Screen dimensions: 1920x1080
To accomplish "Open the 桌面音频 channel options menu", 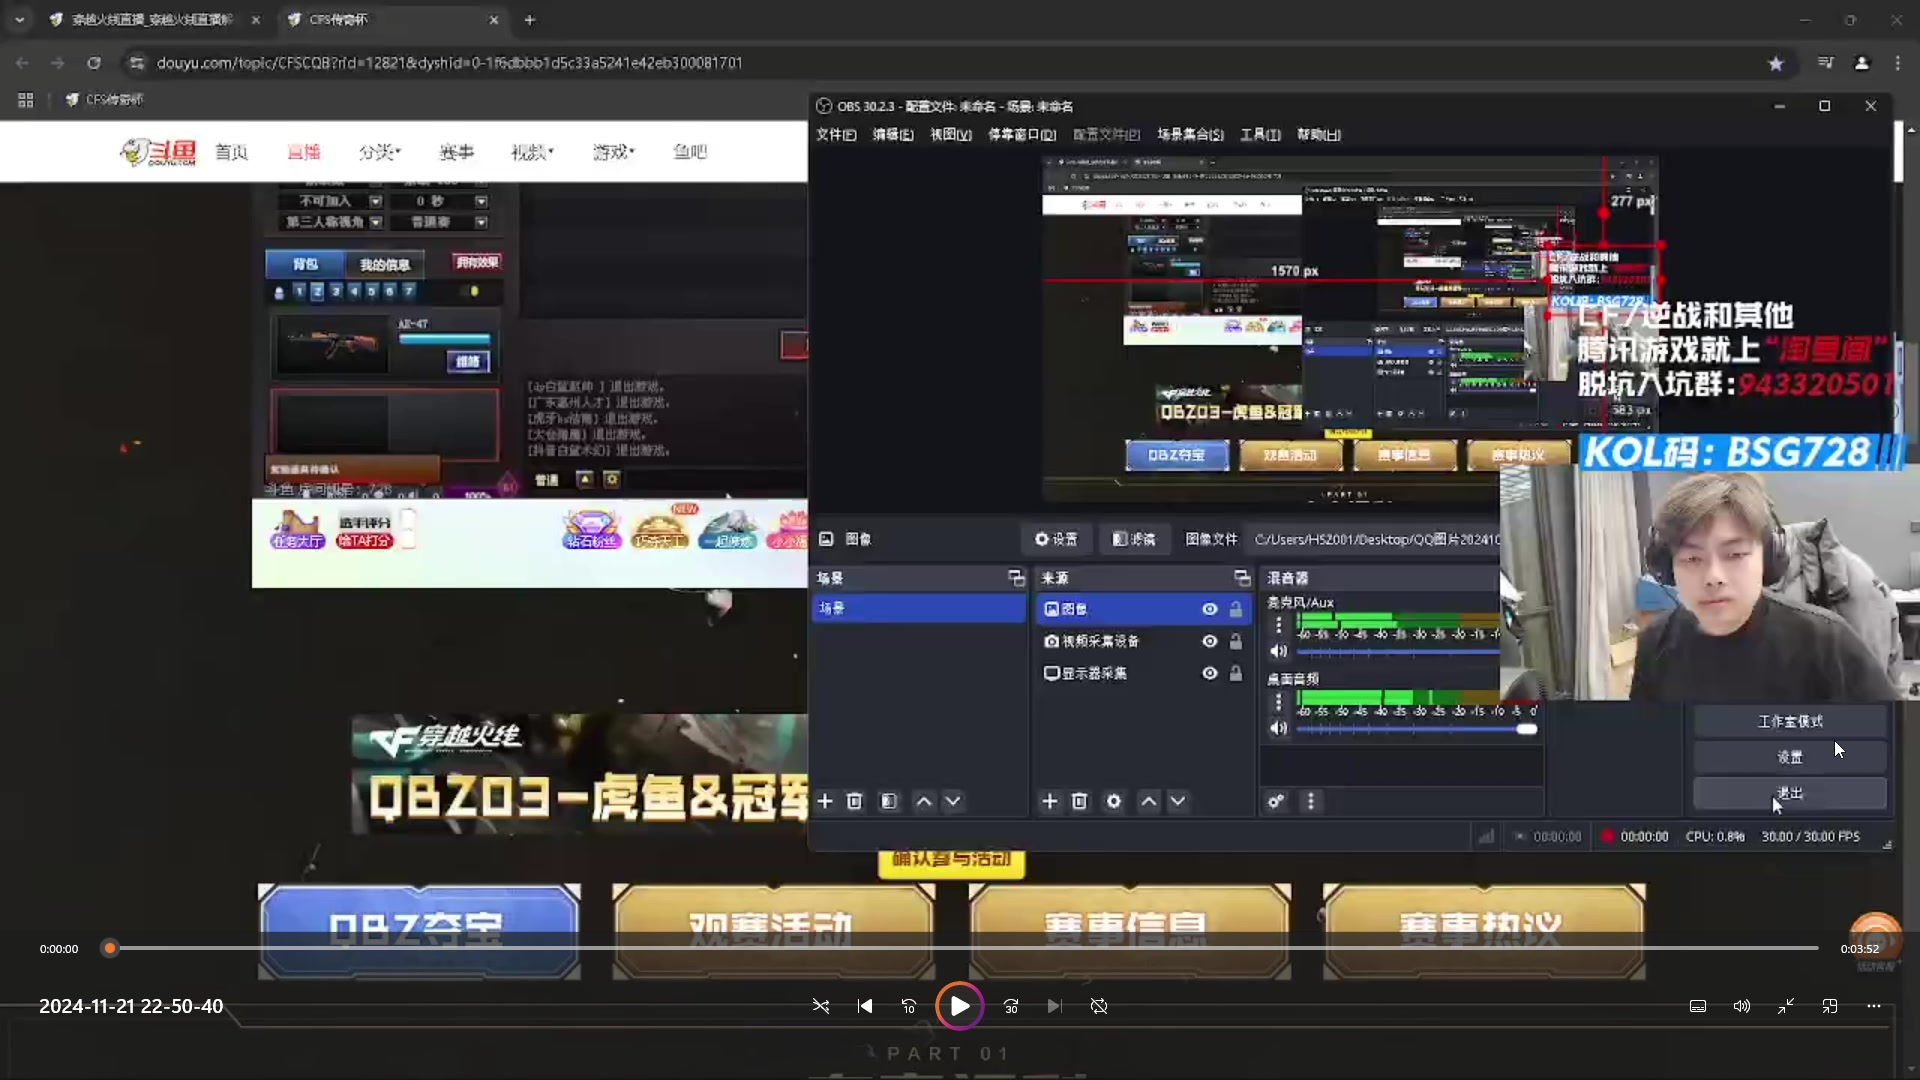I will click(1278, 702).
